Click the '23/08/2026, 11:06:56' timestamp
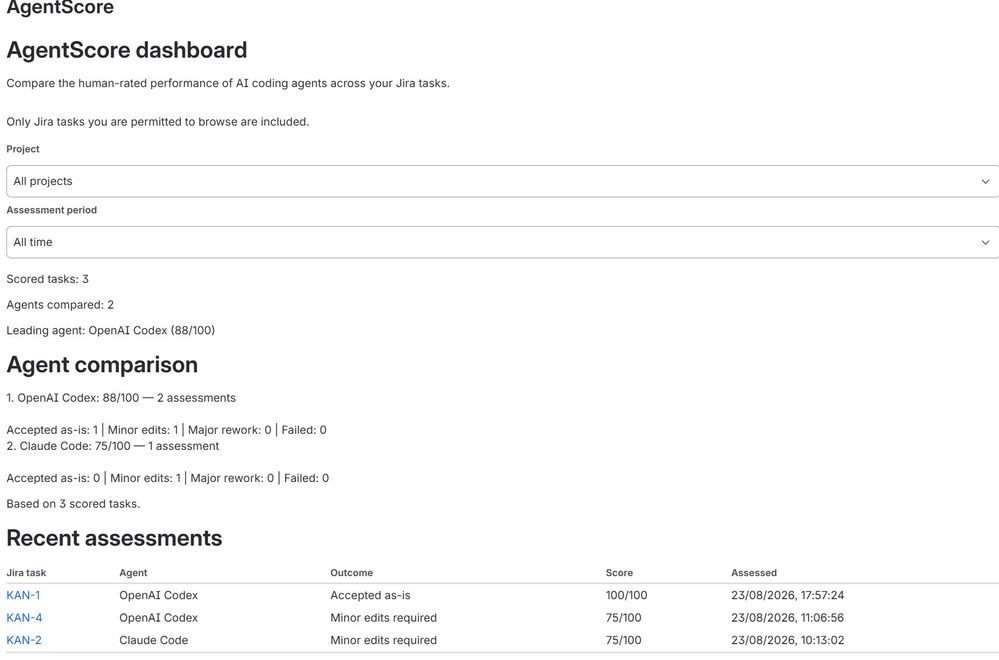Image resolution: width=999 pixels, height=660 pixels. point(787,618)
